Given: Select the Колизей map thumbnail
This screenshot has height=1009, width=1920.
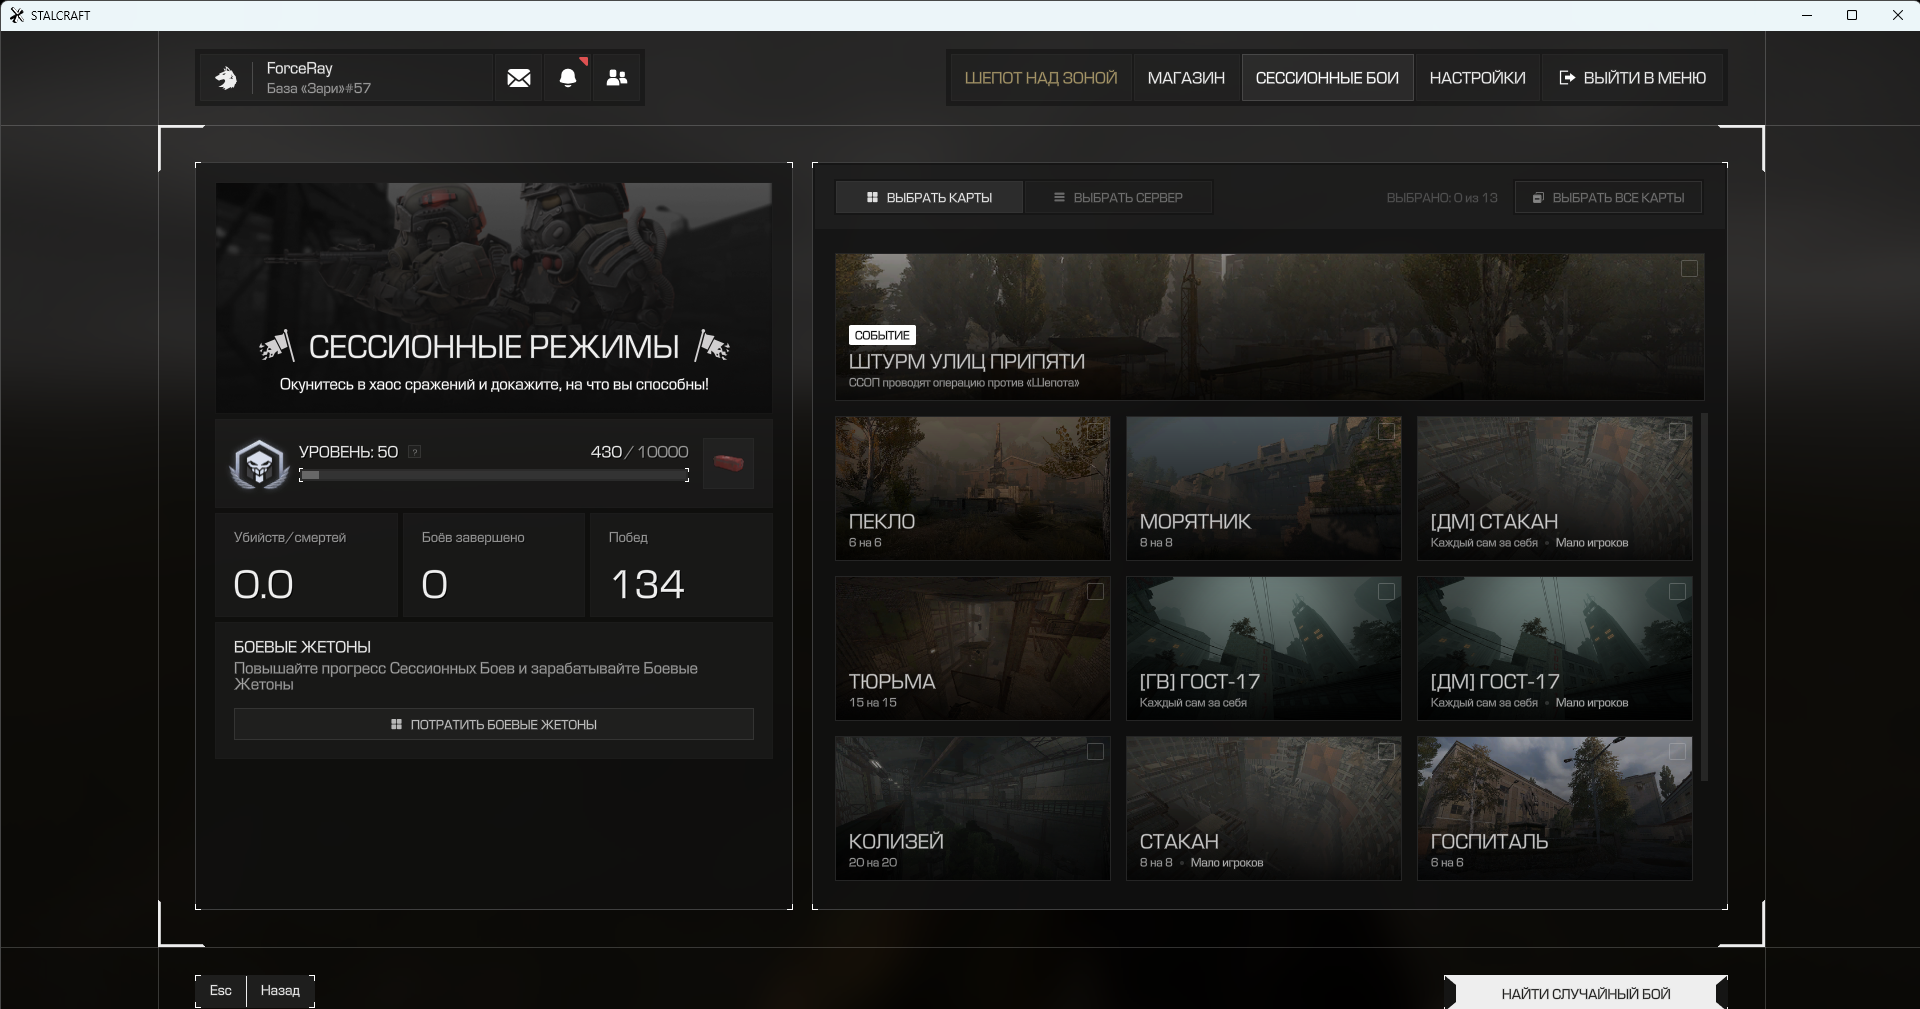Looking at the screenshot, I should pyautogui.click(x=973, y=808).
